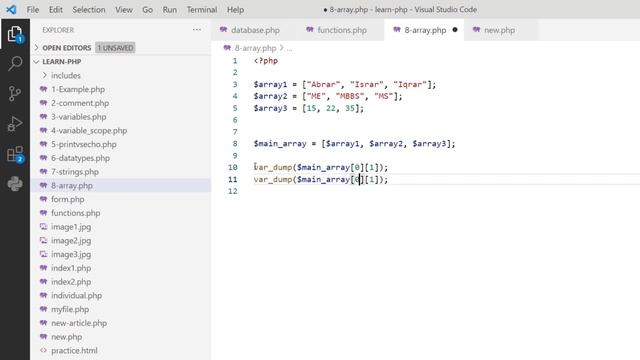Open the Source Control view

[x=15, y=93]
